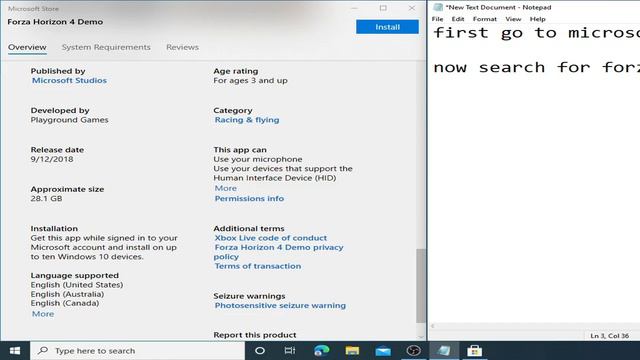Maximize the Microsoft Store window

coord(383,8)
